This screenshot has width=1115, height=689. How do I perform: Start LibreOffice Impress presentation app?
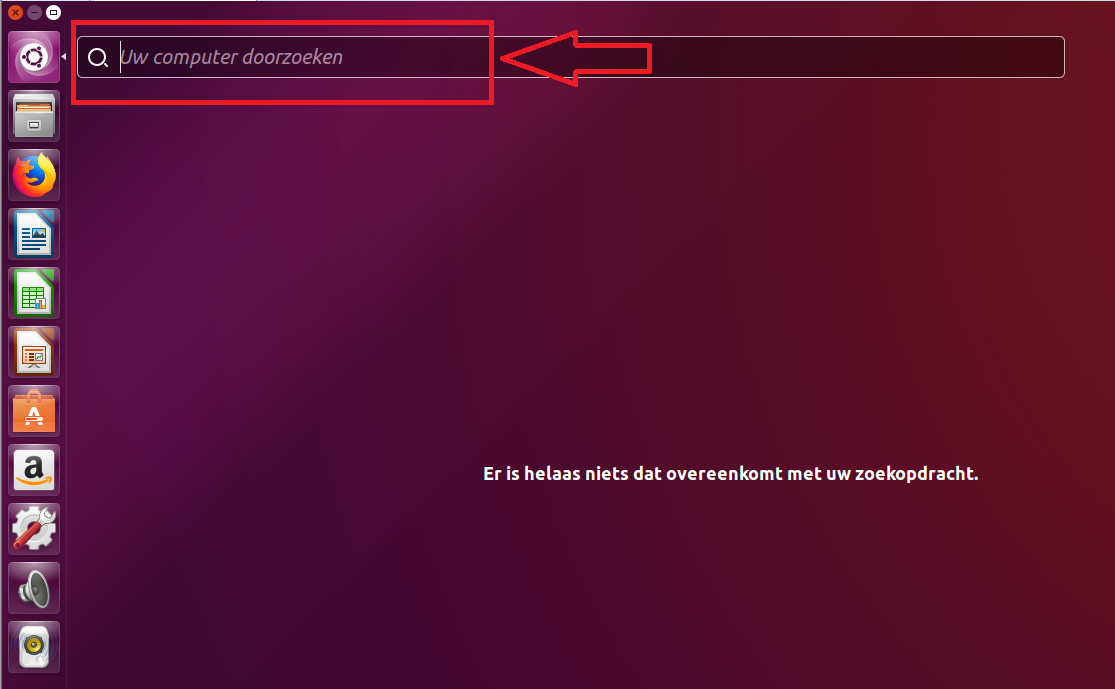[34, 352]
